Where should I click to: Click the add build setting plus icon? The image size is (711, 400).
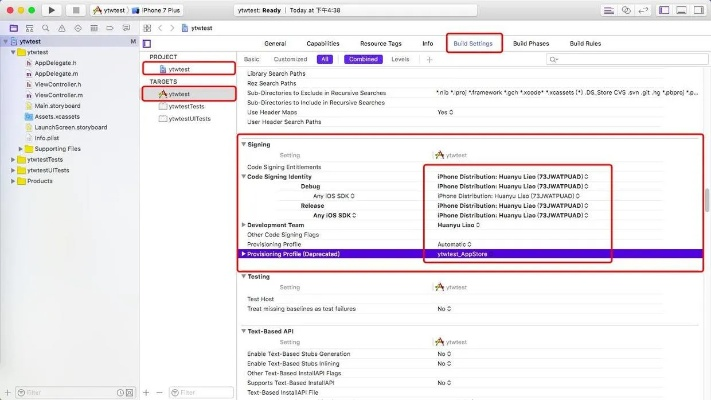point(430,59)
